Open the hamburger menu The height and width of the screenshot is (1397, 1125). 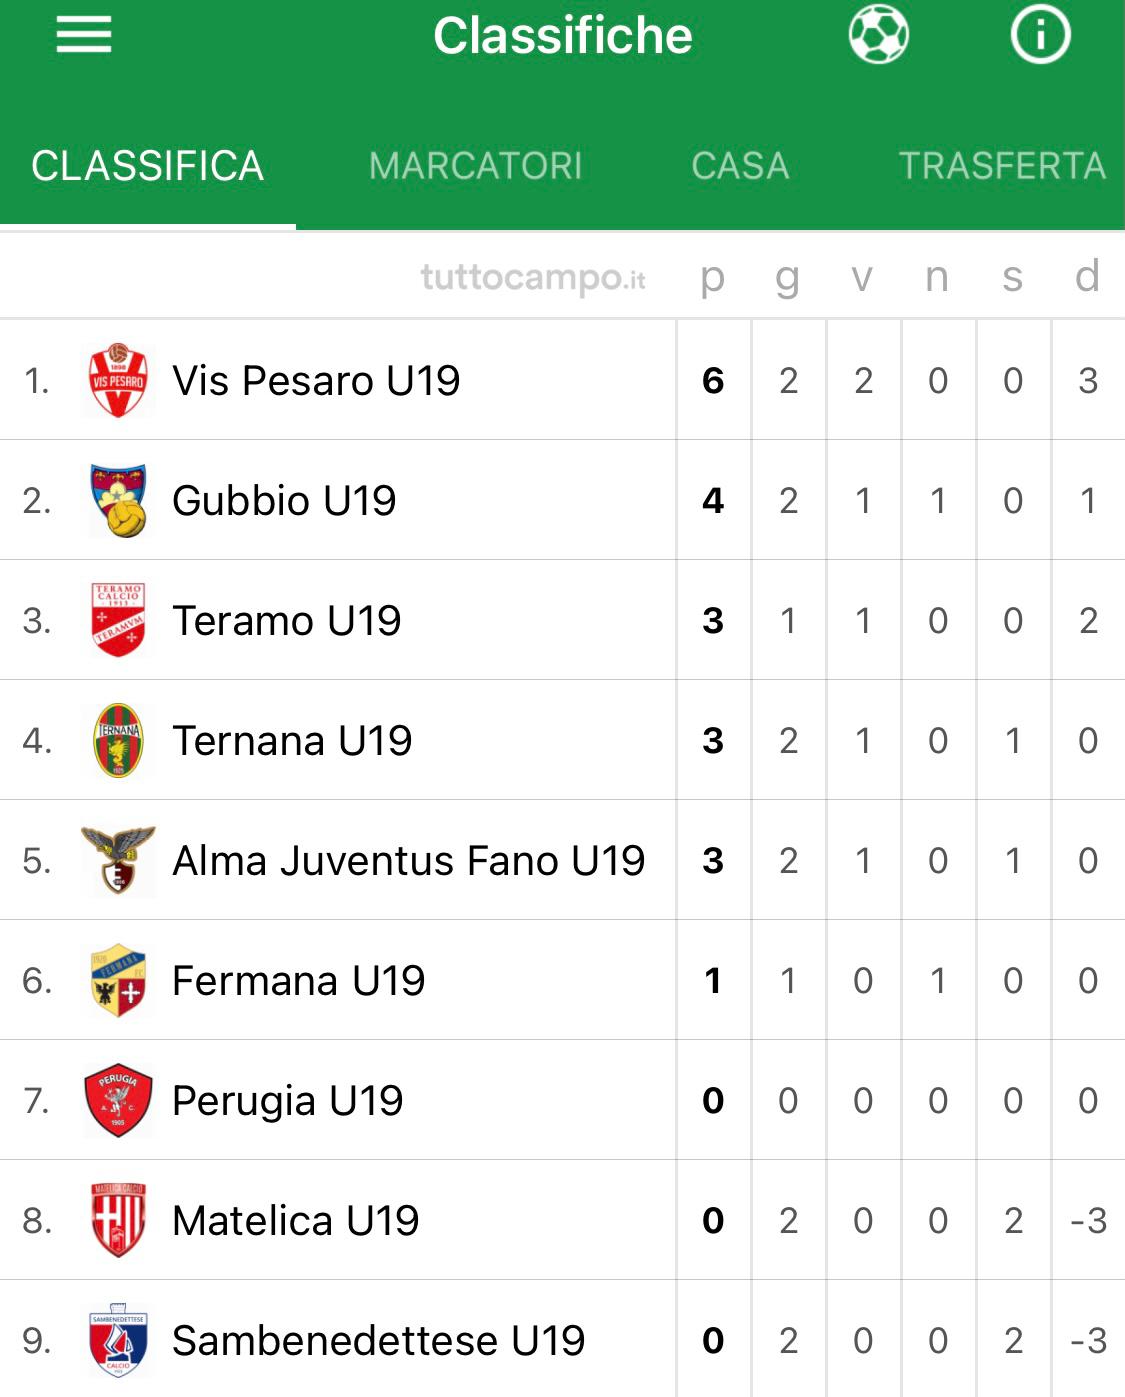[x=84, y=36]
